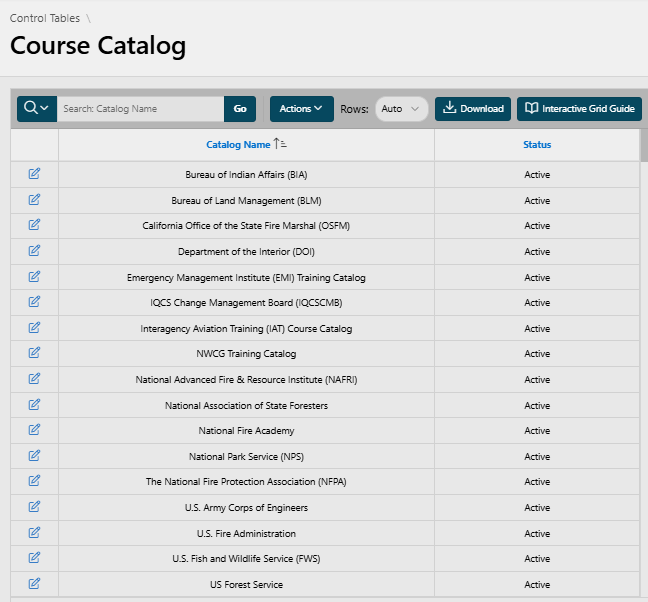
Task: Open the Interactive Grid Guide
Action: coord(579,109)
